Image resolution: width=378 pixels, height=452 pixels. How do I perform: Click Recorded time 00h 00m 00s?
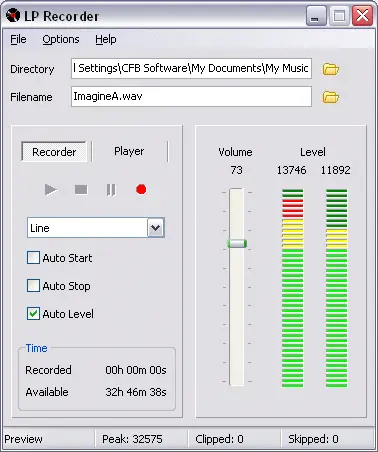point(136,370)
